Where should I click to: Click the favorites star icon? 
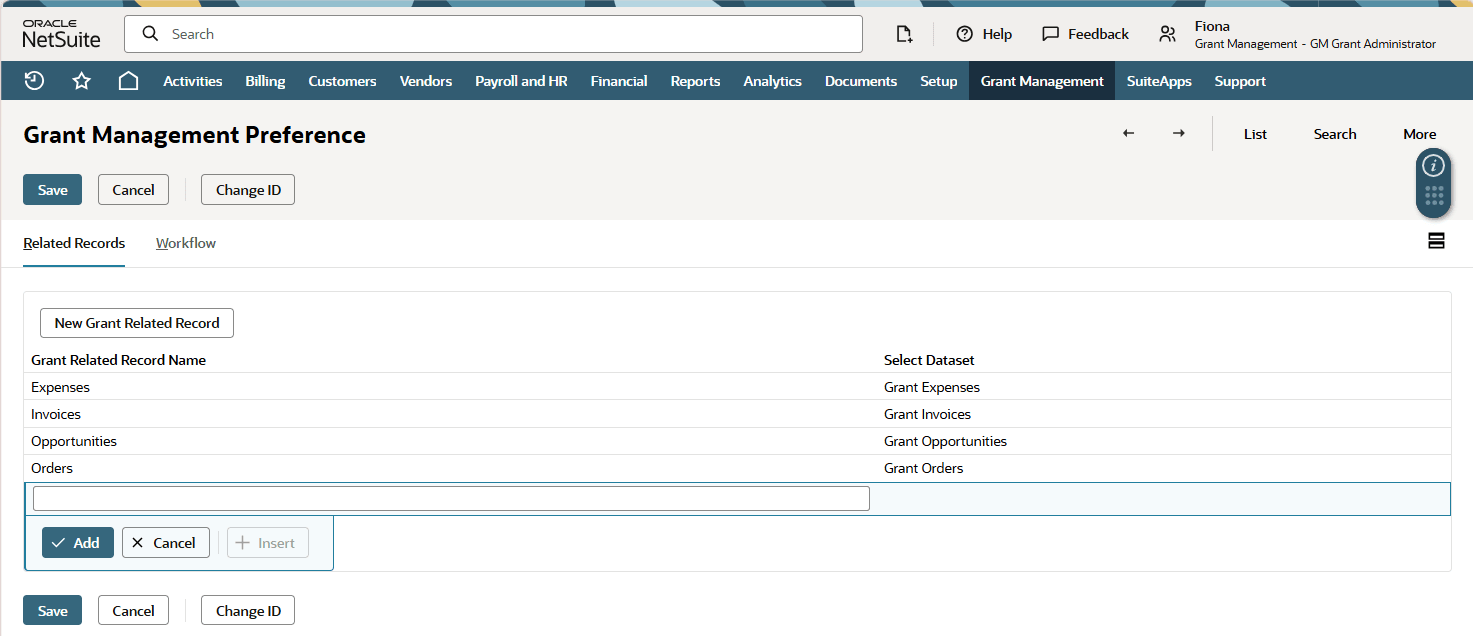(x=81, y=80)
